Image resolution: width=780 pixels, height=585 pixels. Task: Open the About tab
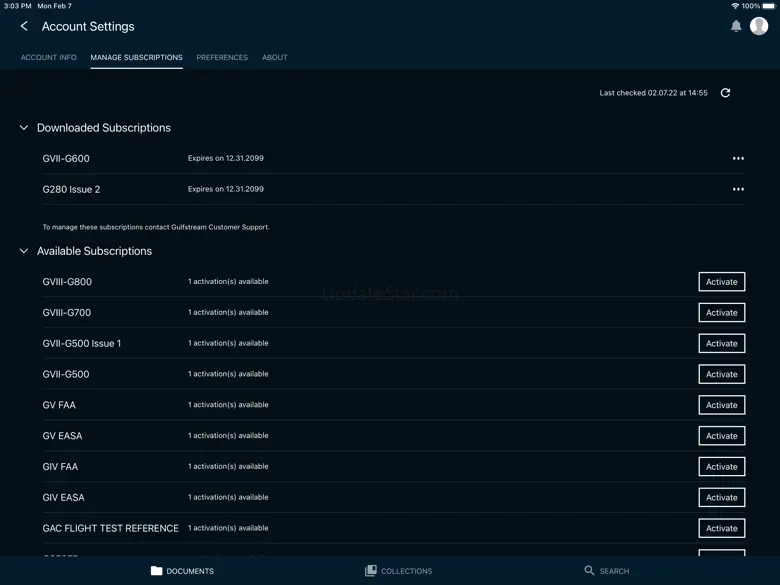tap(275, 57)
